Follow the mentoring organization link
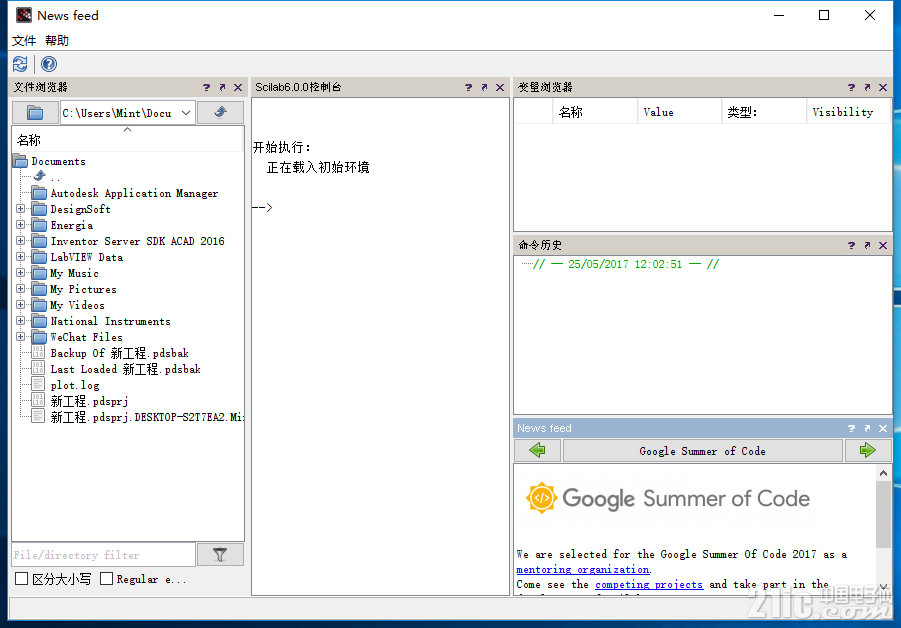This screenshot has width=901, height=628. [x=583, y=569]
